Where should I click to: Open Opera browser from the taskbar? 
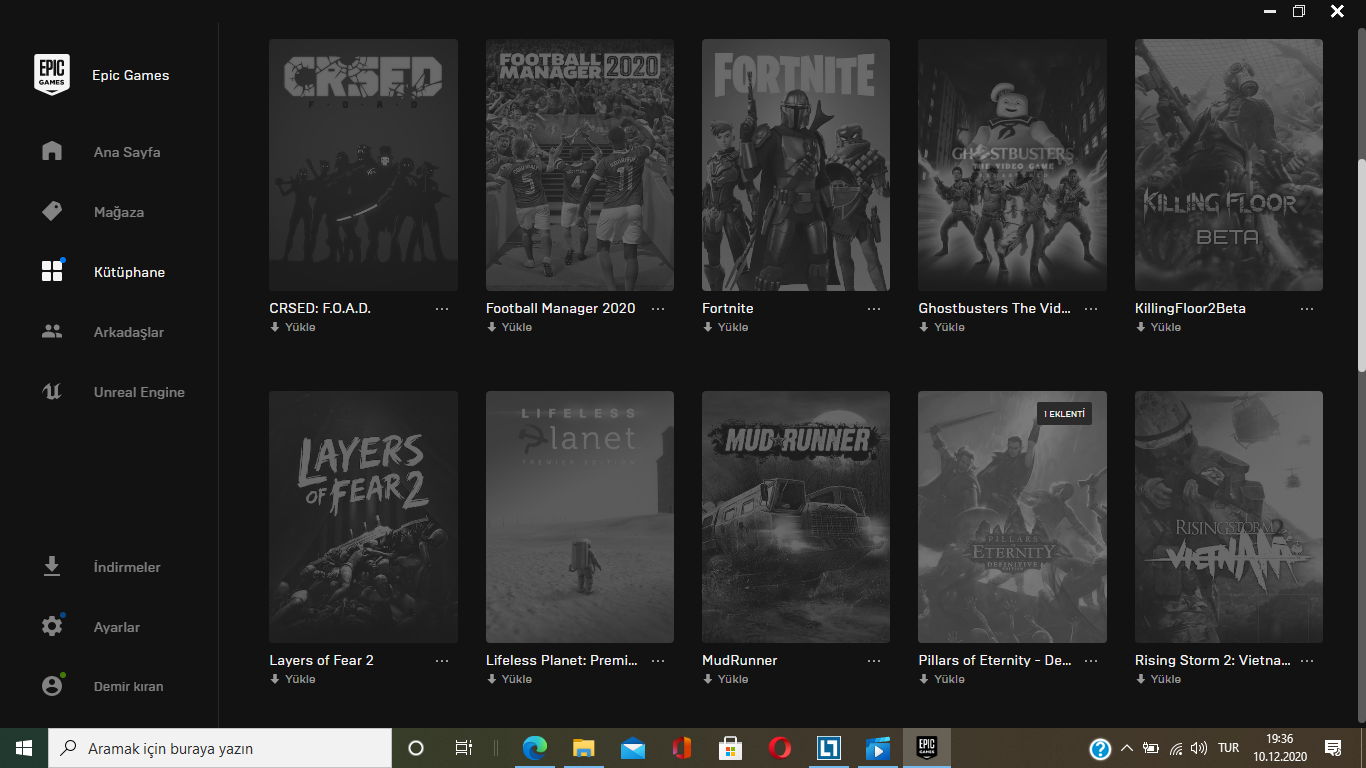click(780, 748)
